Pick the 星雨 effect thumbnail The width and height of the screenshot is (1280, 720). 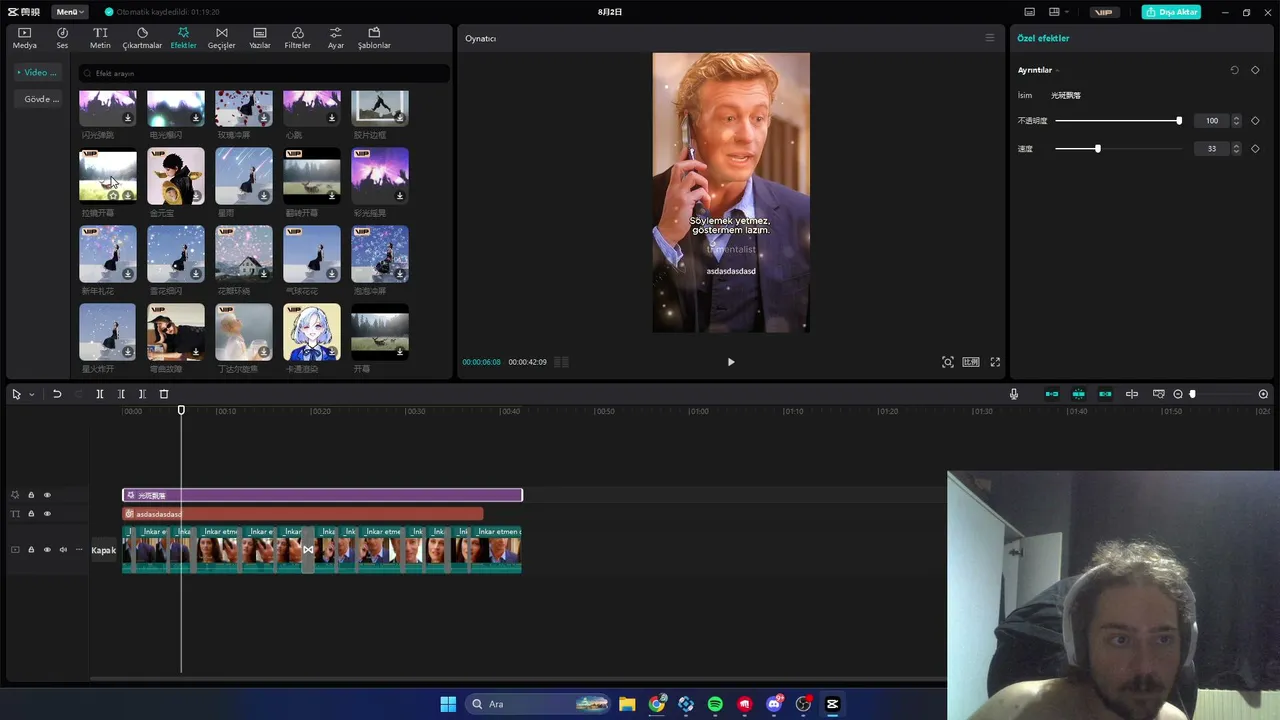coord(244,175)
